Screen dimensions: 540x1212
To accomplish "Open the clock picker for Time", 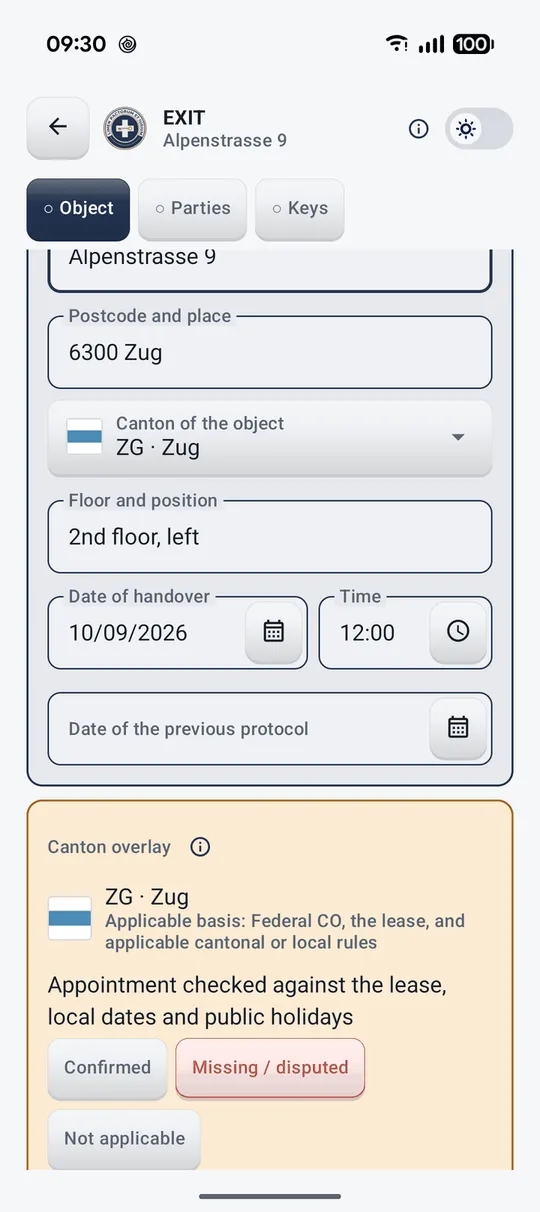I will click(458, 631).
